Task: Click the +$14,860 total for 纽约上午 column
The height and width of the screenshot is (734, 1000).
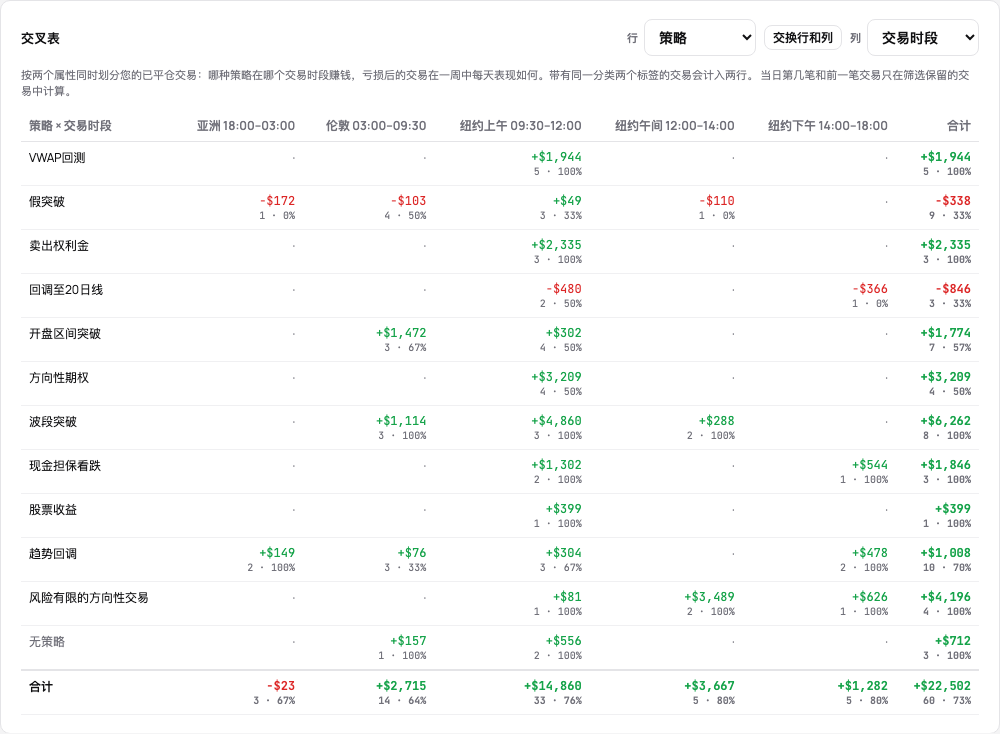Action: (552, 686)
